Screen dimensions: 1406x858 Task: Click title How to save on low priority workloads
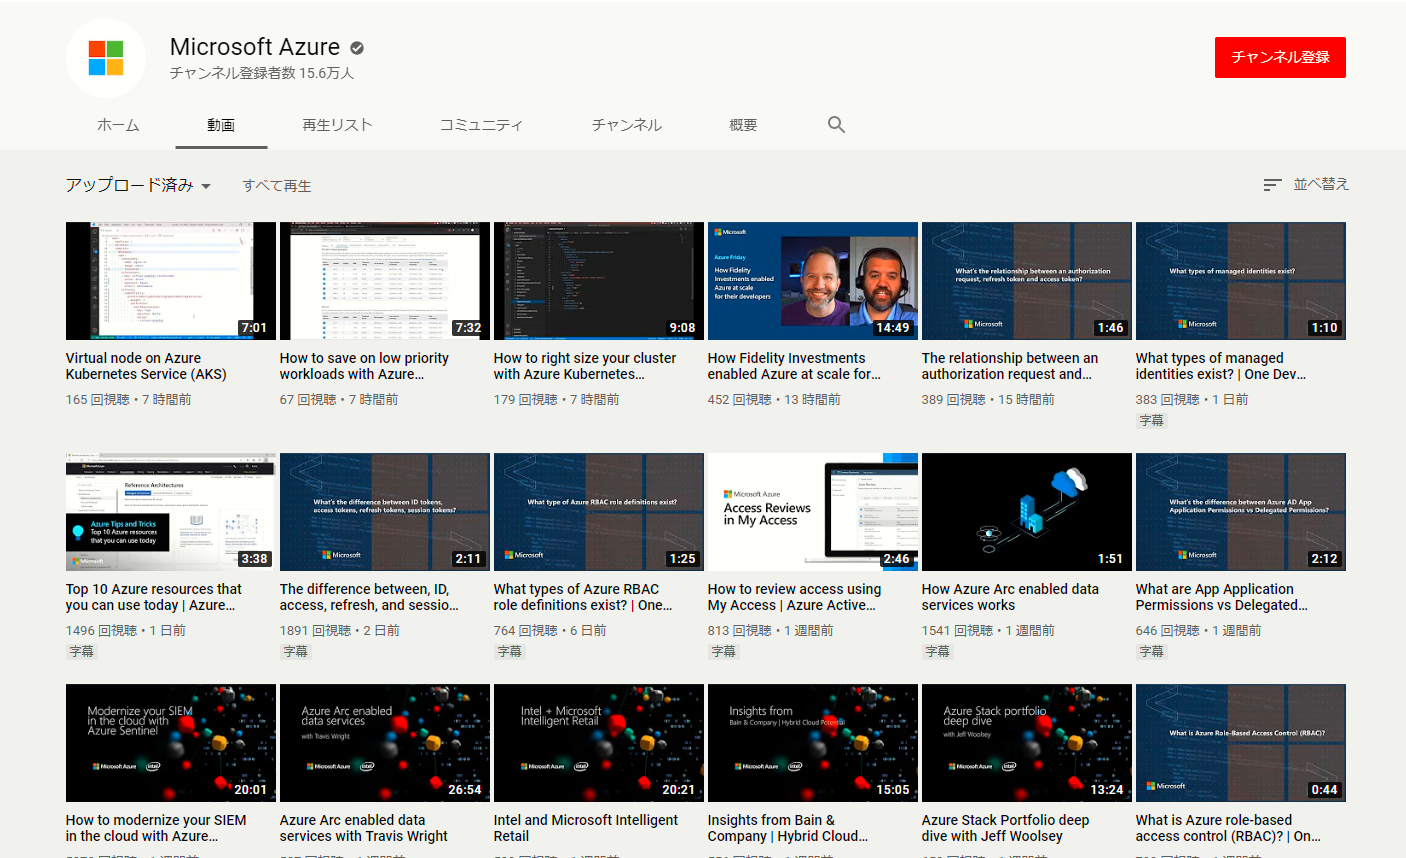[x=364, y=366]
